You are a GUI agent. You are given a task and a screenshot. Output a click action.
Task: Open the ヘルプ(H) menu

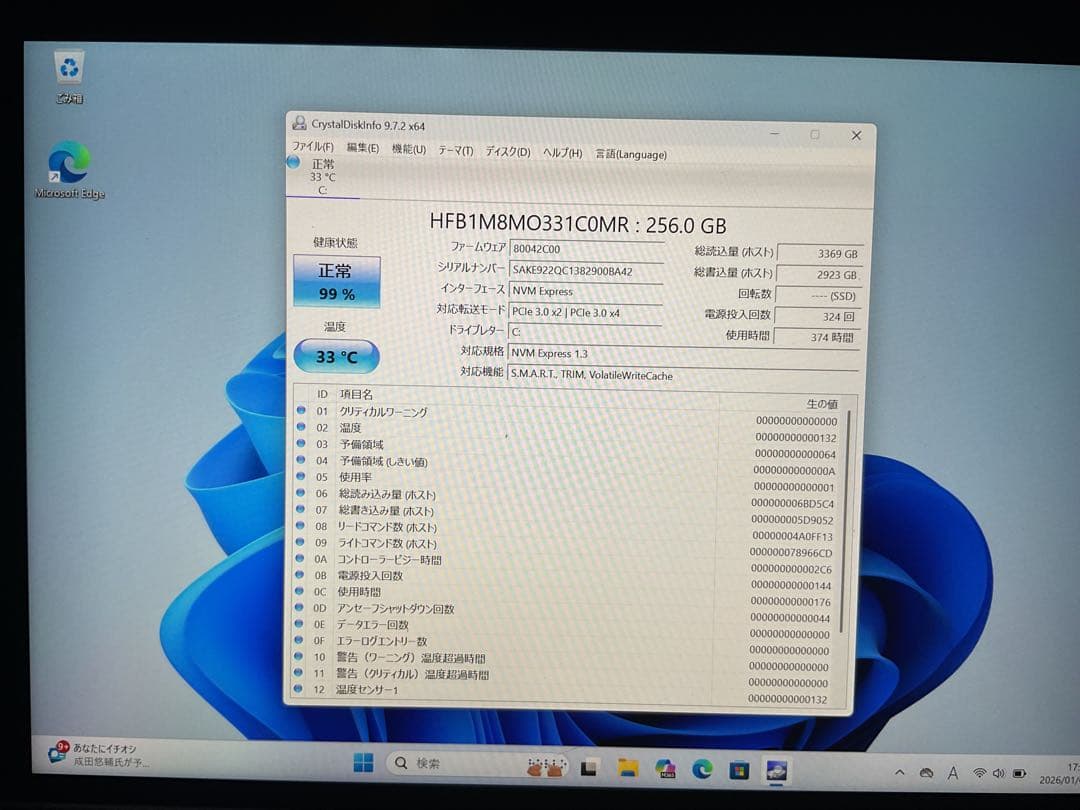[x=563, y=153]
